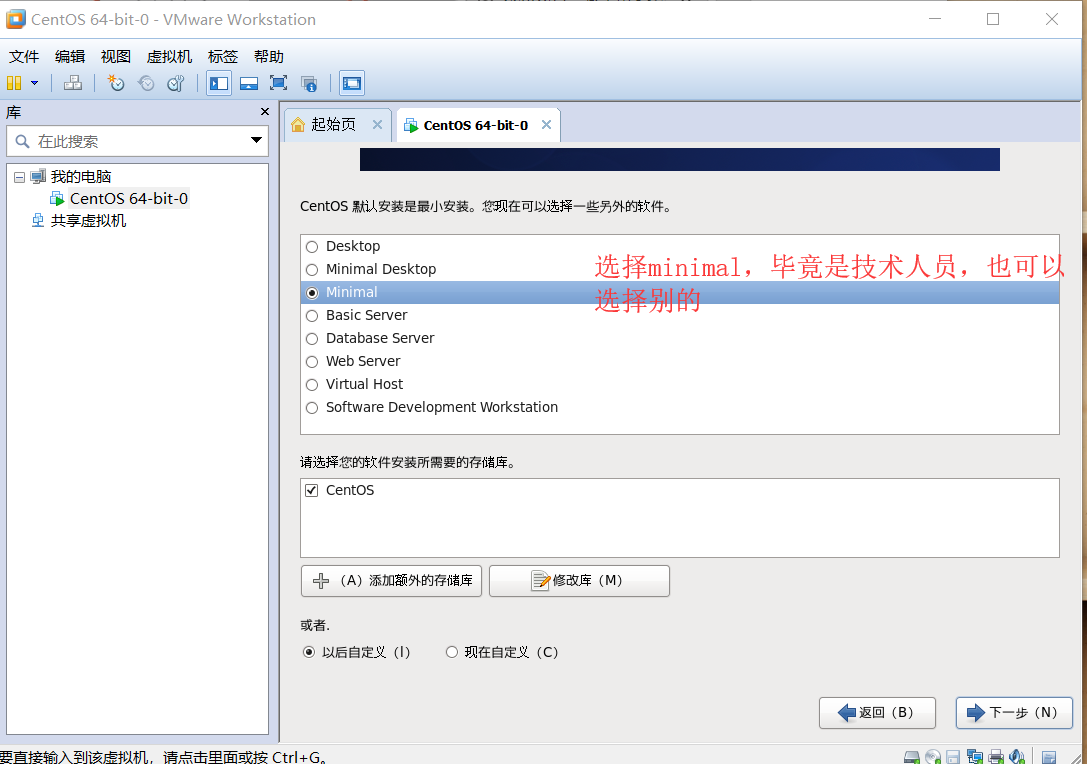Toggle the CentOS repository checkbox
Viewport: 1087px width, 764px height.
[x=312, y=490]
